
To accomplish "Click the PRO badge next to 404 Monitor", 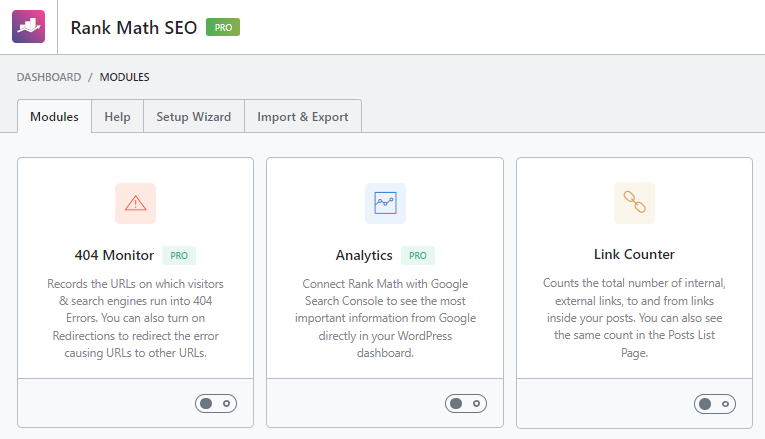I will (x=179, y=255).
